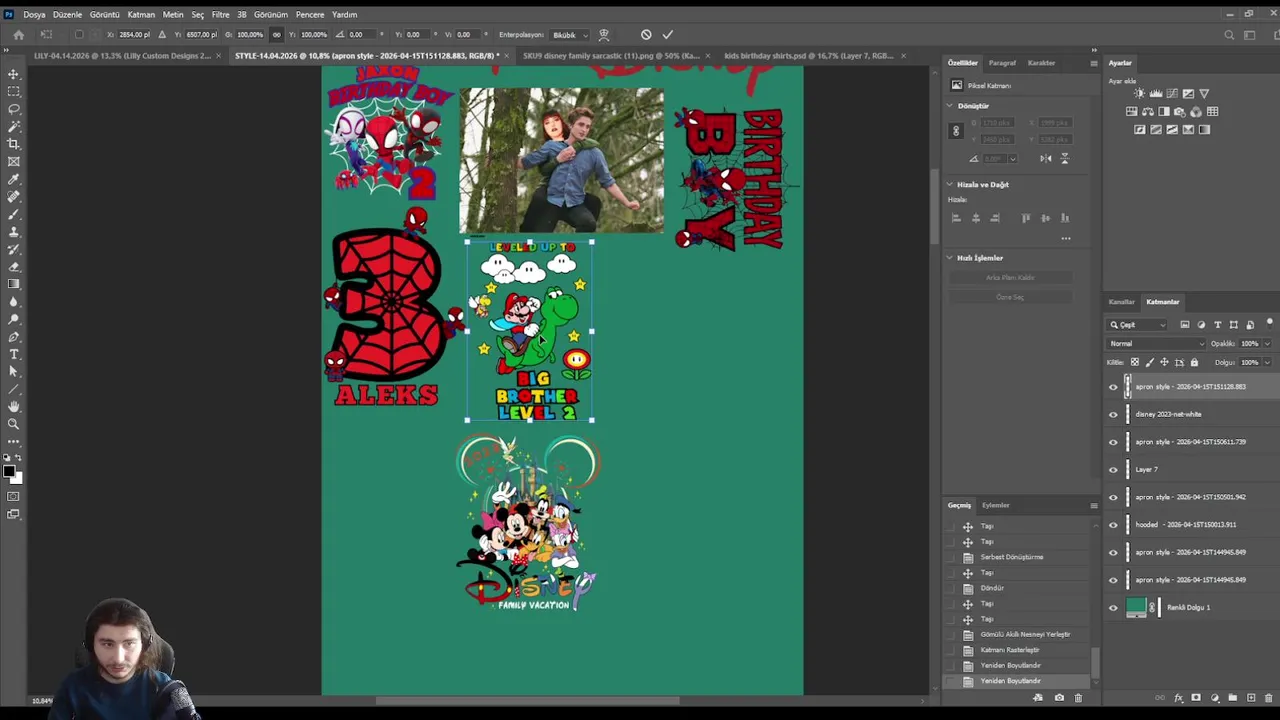Image resolution: width=1280 pixels, height=720 pixels.
Task: Open the Dolgu fill dropdown
Action: [x=1267, y=362]
